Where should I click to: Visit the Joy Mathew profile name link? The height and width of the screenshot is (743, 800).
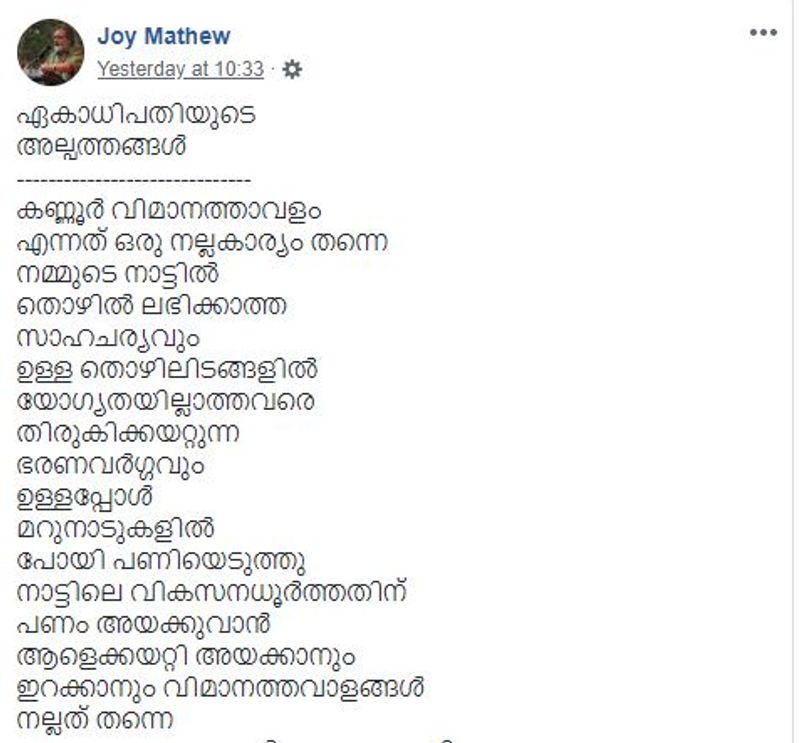coord(164,37)
